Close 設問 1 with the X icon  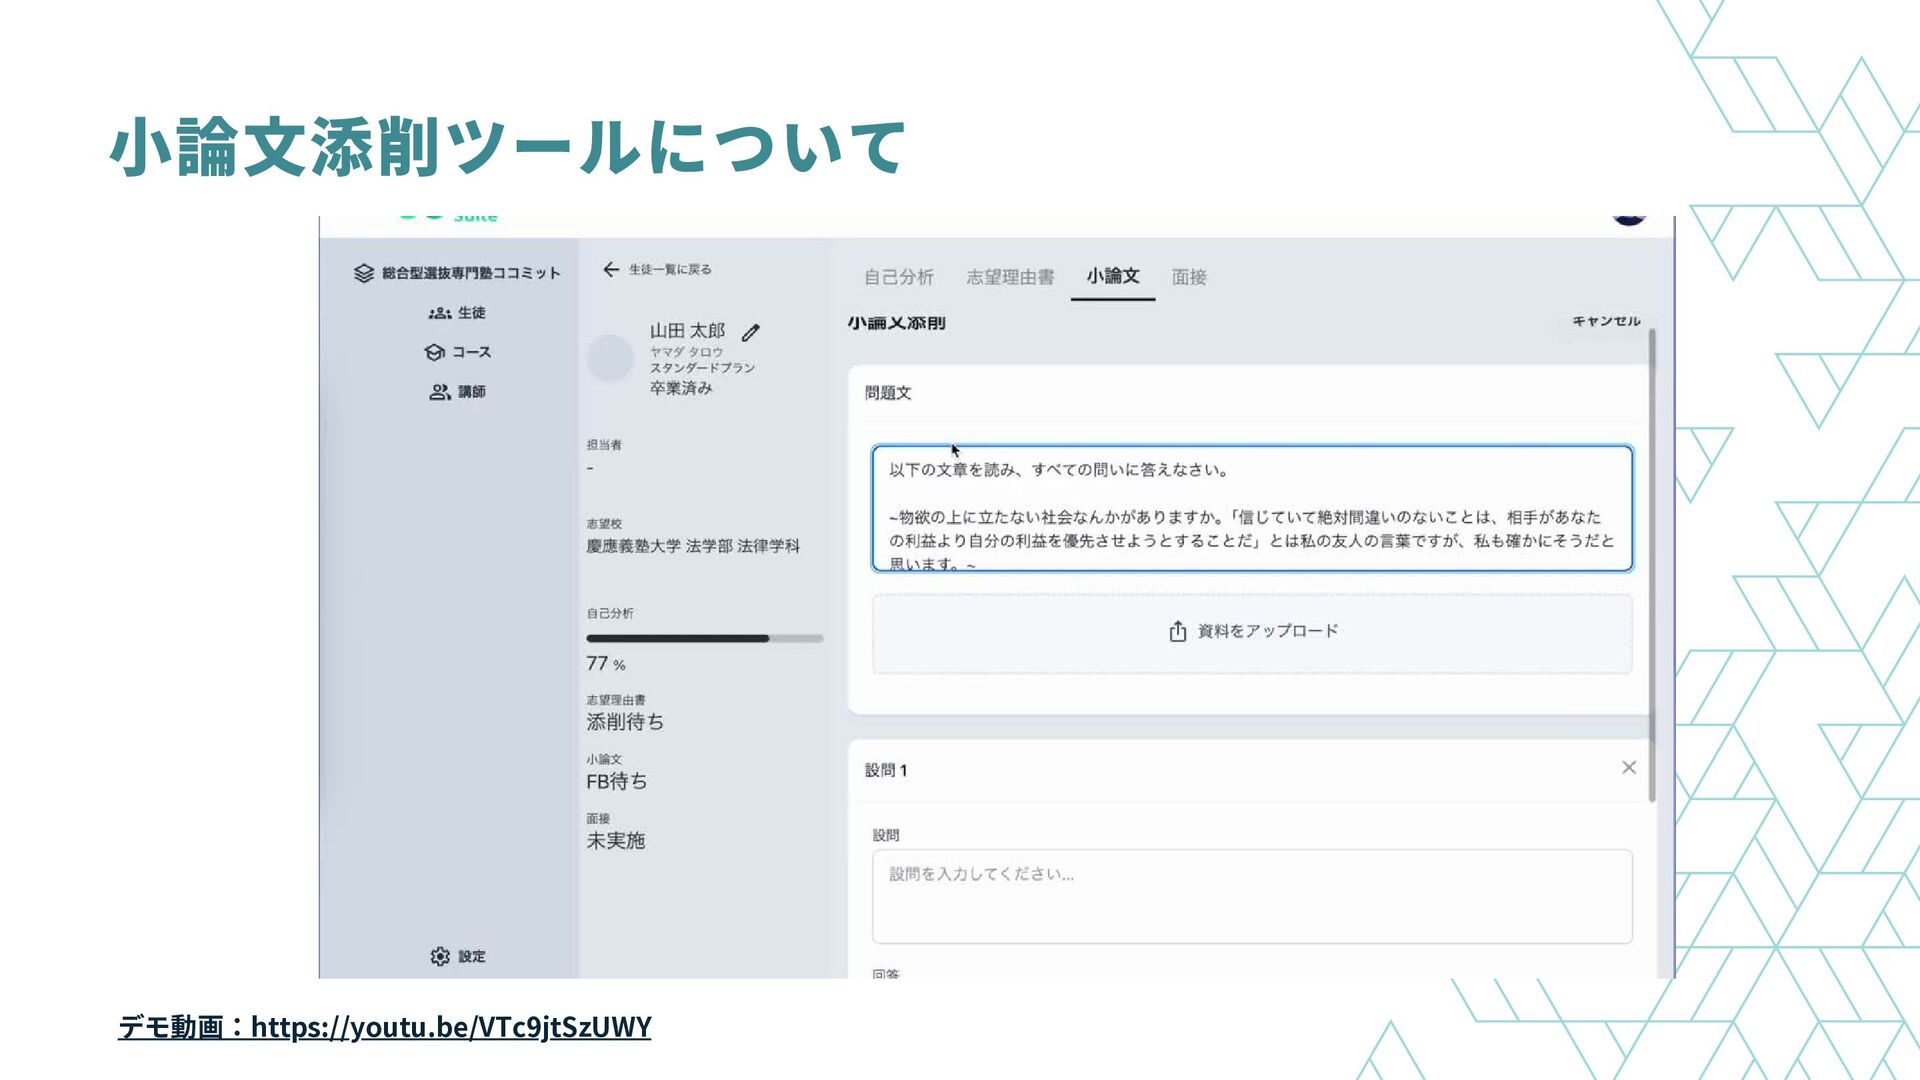coord(1628,767)
